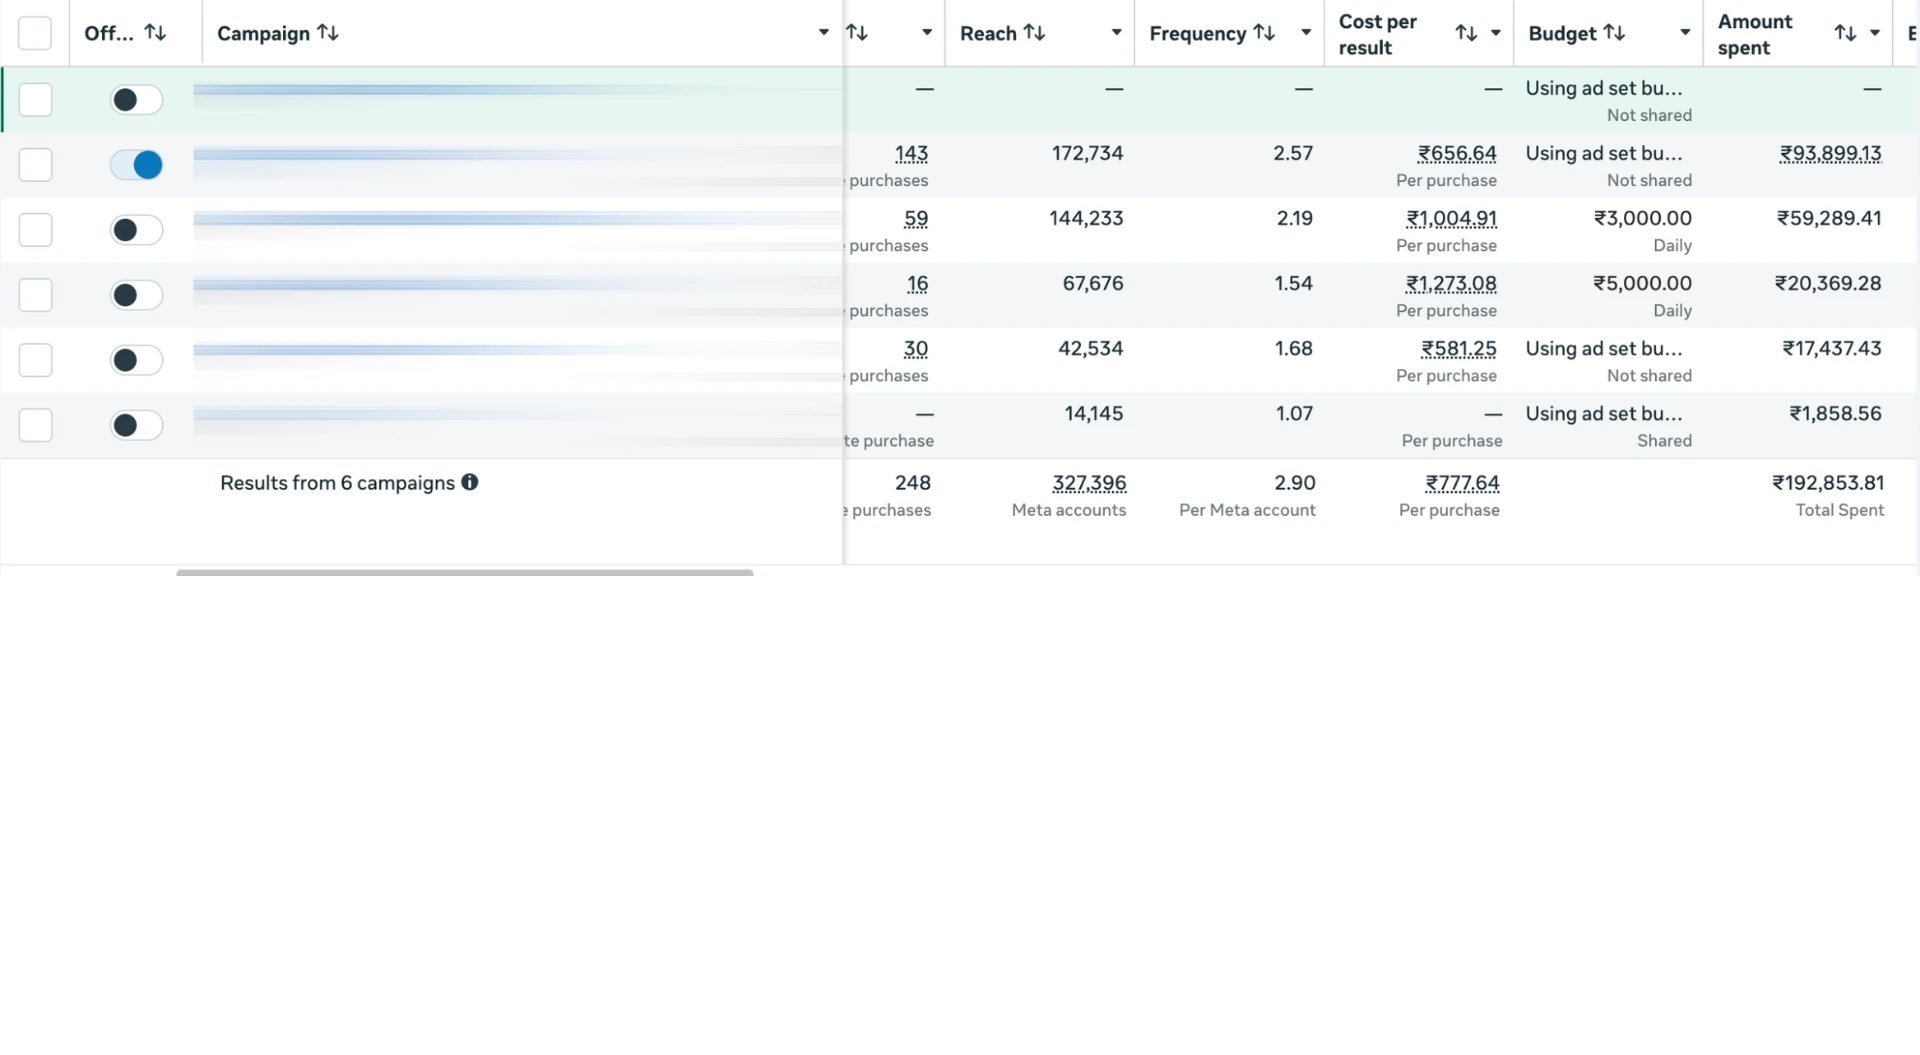Turn on the first highlighted campaign toggle

(136, 99)
